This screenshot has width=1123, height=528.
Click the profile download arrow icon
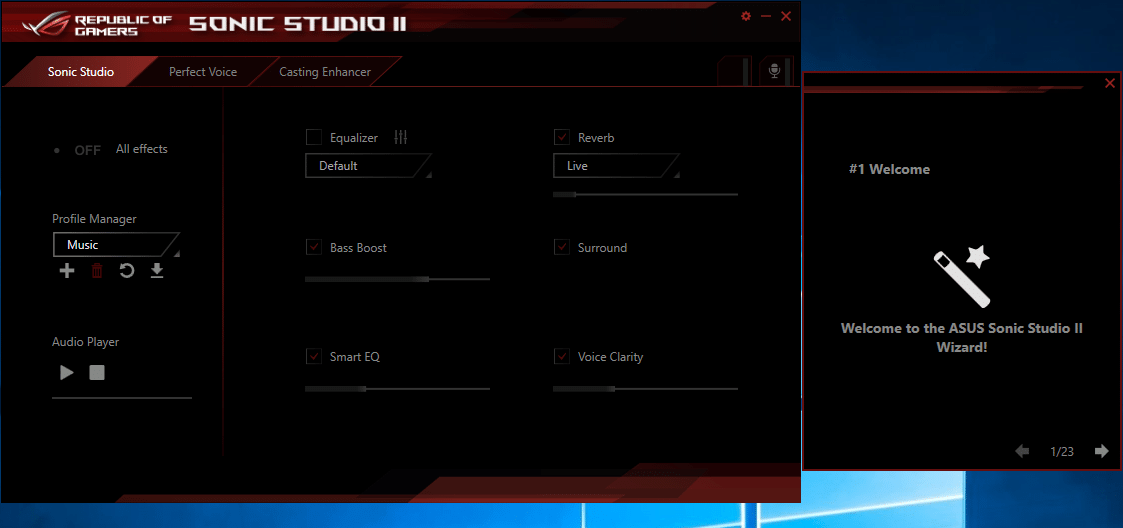point(157,271)
